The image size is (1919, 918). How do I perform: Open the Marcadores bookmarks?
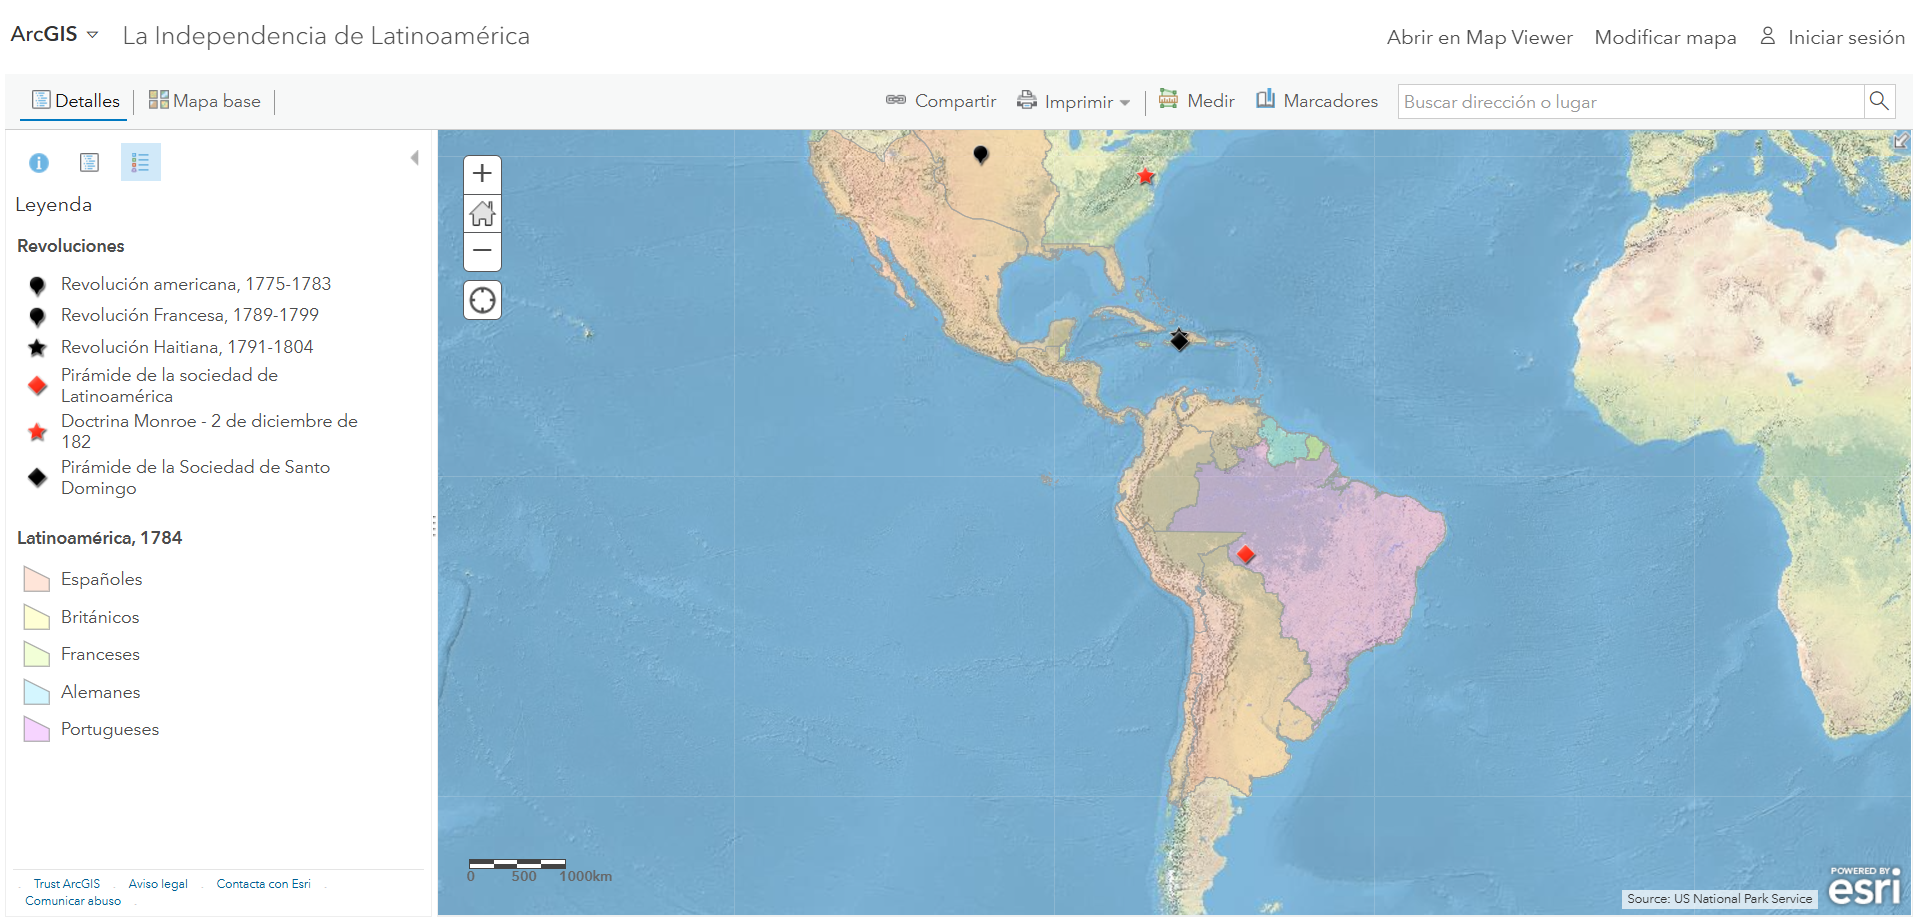(1317, 101)
